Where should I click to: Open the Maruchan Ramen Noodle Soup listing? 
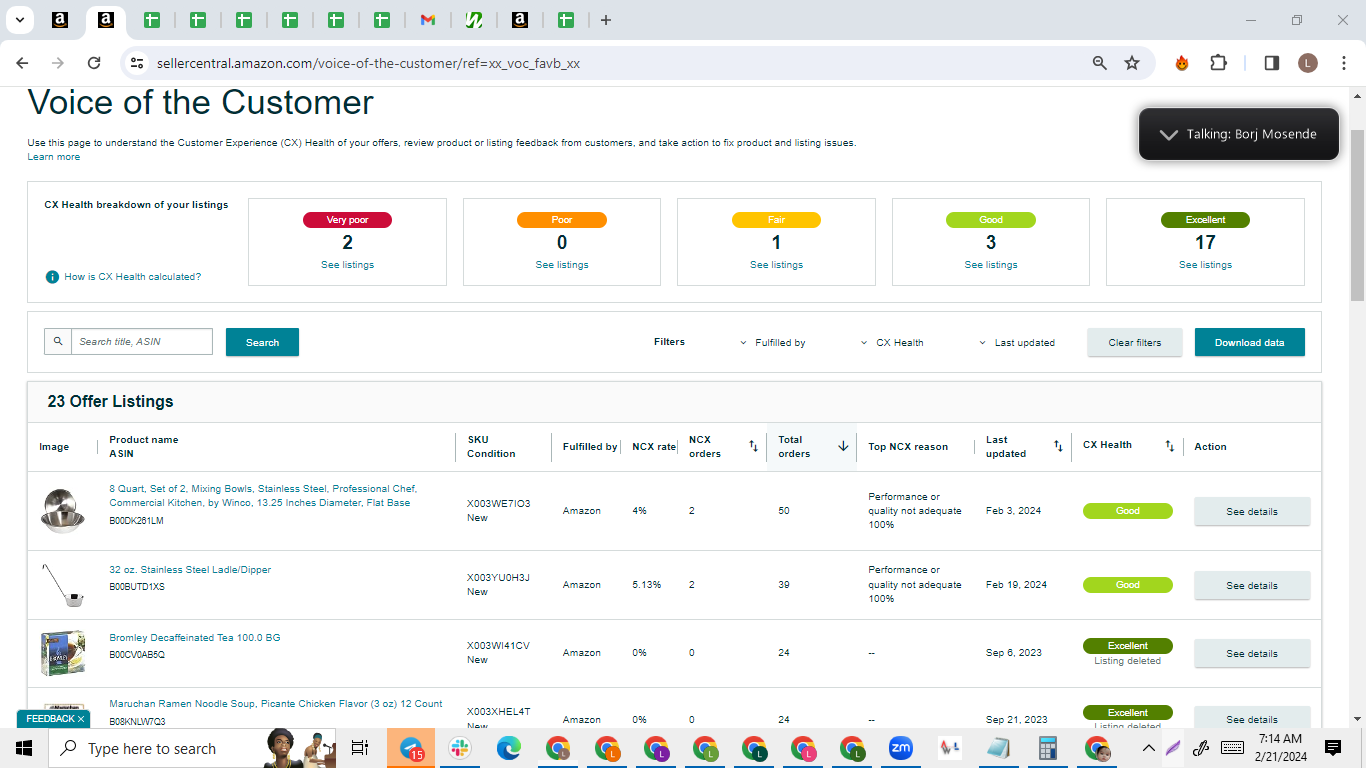(276, 704)
